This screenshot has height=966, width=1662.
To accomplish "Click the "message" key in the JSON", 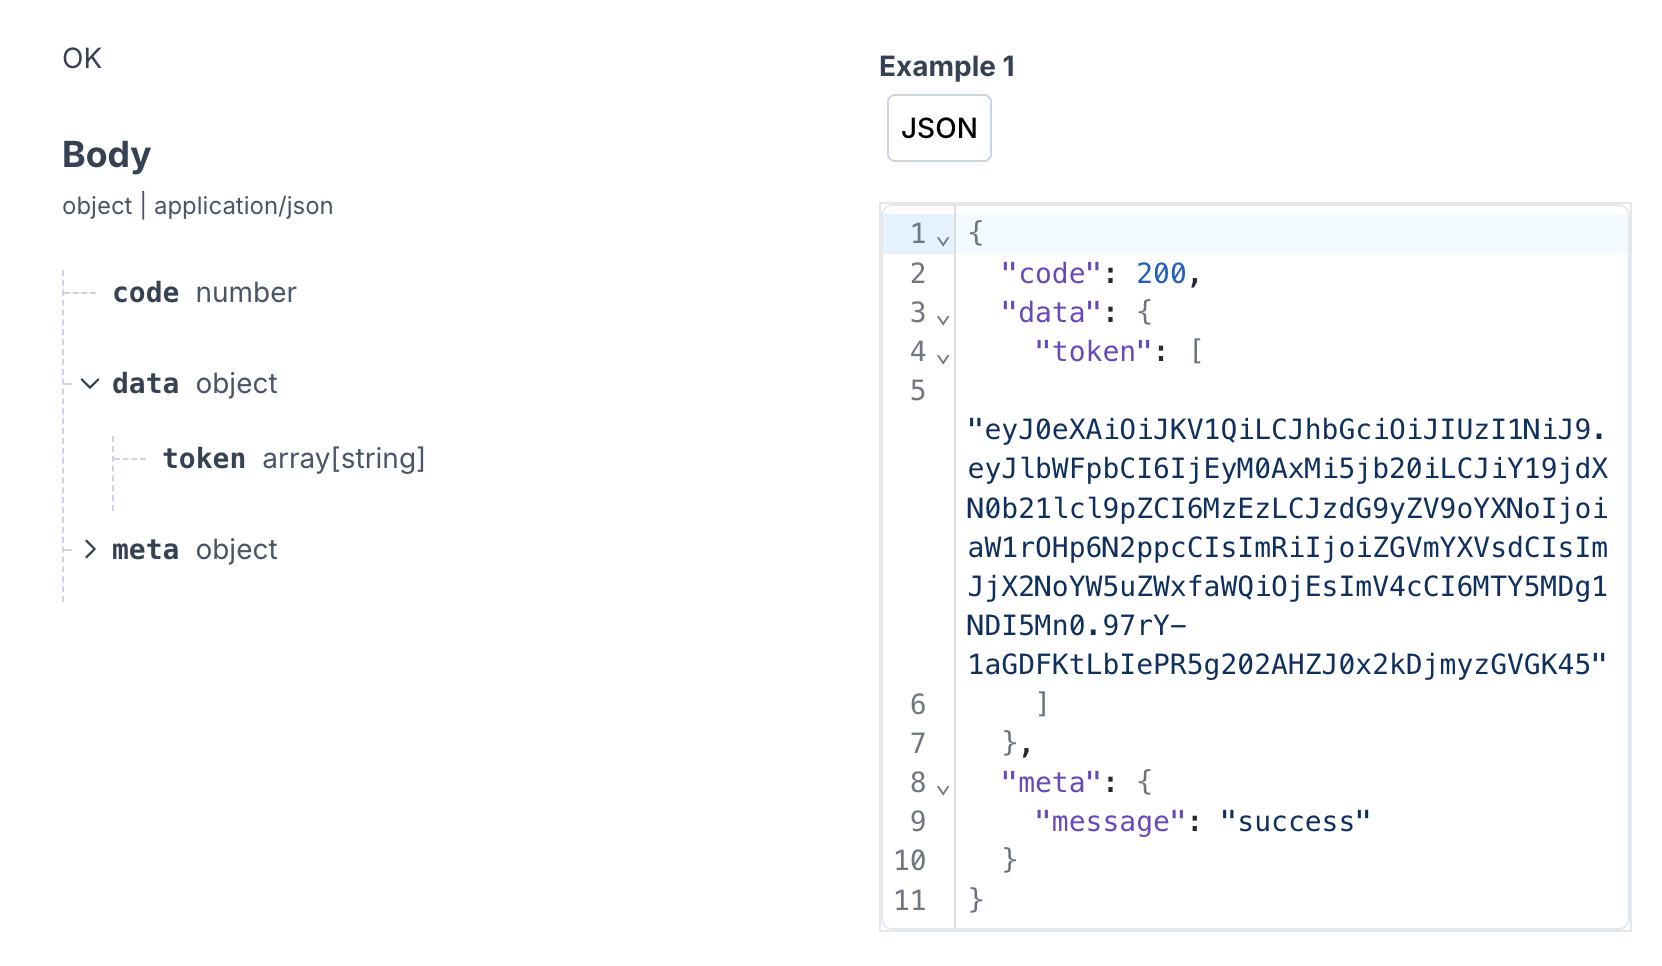I will 1109,822.
